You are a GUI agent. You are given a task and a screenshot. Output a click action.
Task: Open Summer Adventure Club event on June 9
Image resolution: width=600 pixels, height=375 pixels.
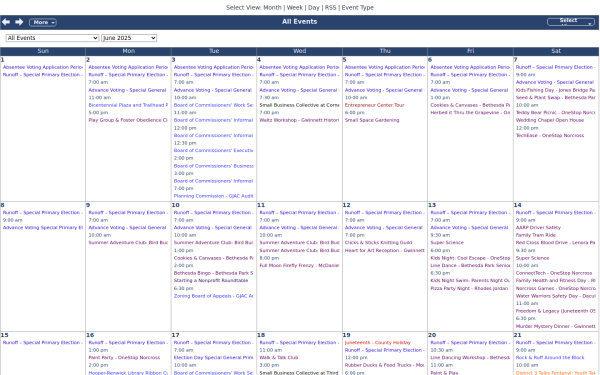128,243
